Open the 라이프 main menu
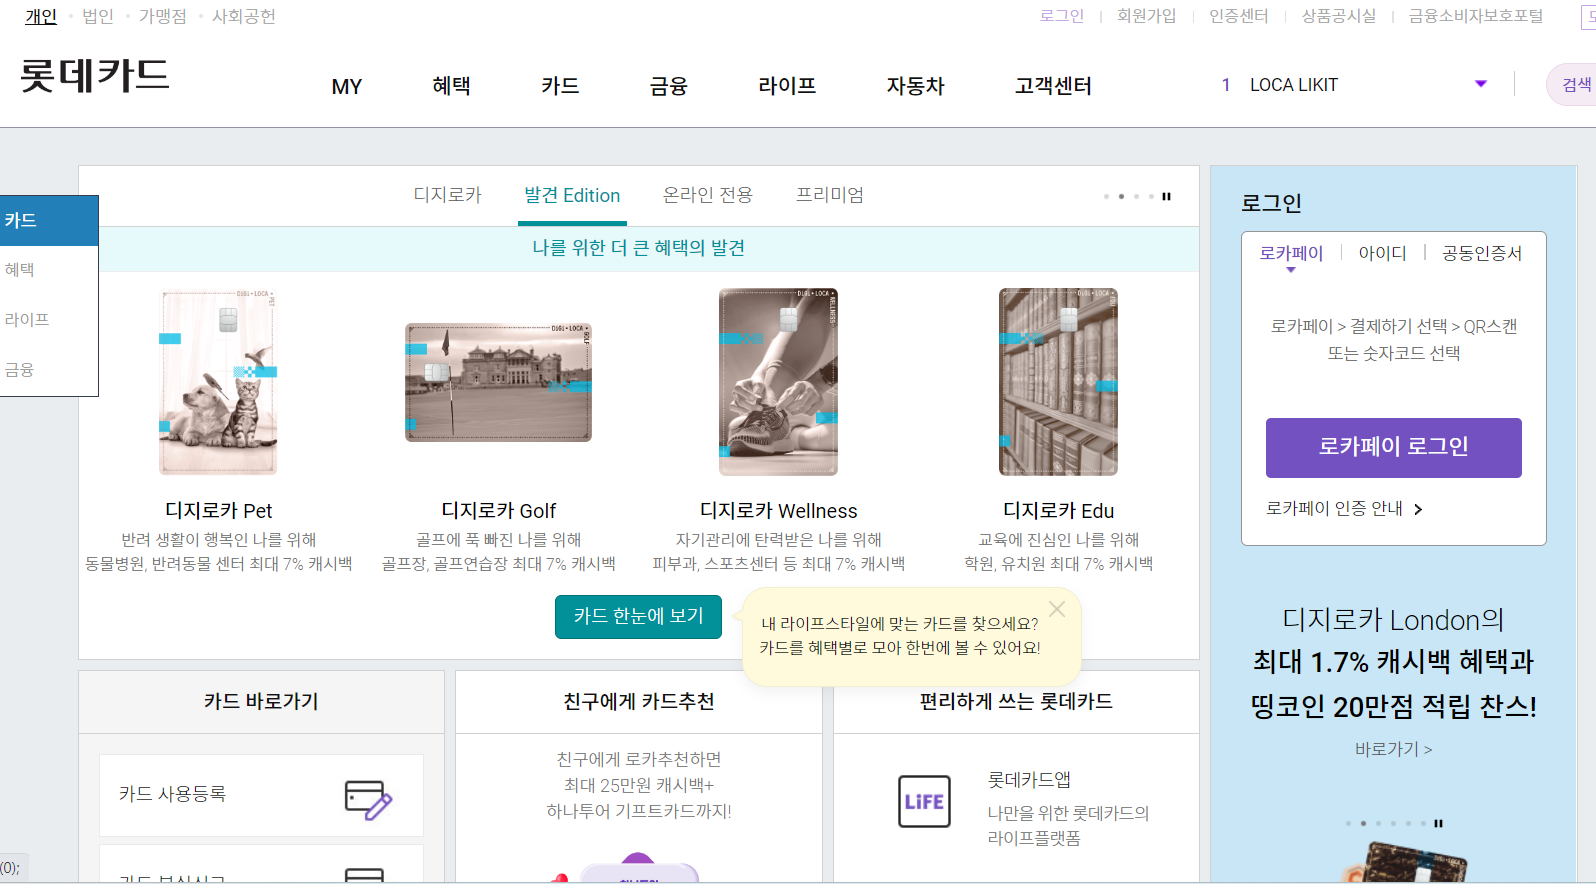The height and width of the screenshot is (884, 1596). [x=787, y=86]
